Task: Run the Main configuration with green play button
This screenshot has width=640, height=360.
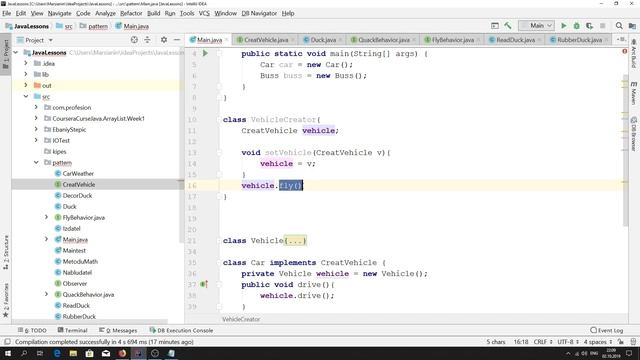Action: pos(564,26)
